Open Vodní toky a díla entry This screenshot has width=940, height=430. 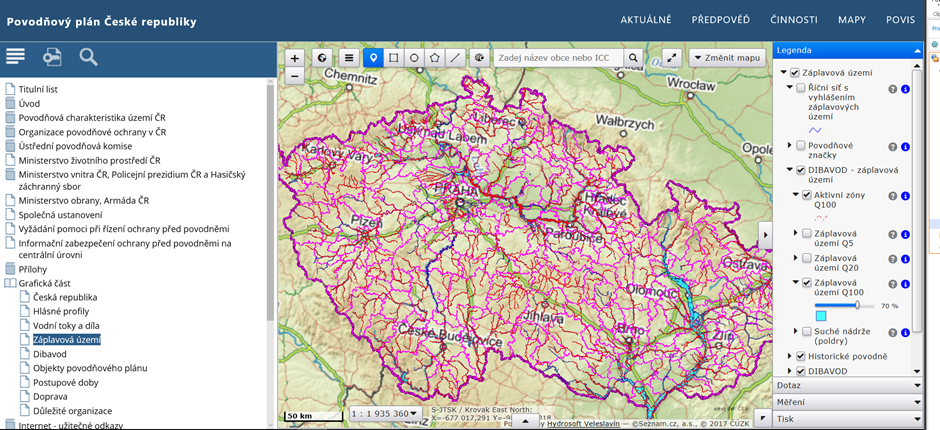66,326
